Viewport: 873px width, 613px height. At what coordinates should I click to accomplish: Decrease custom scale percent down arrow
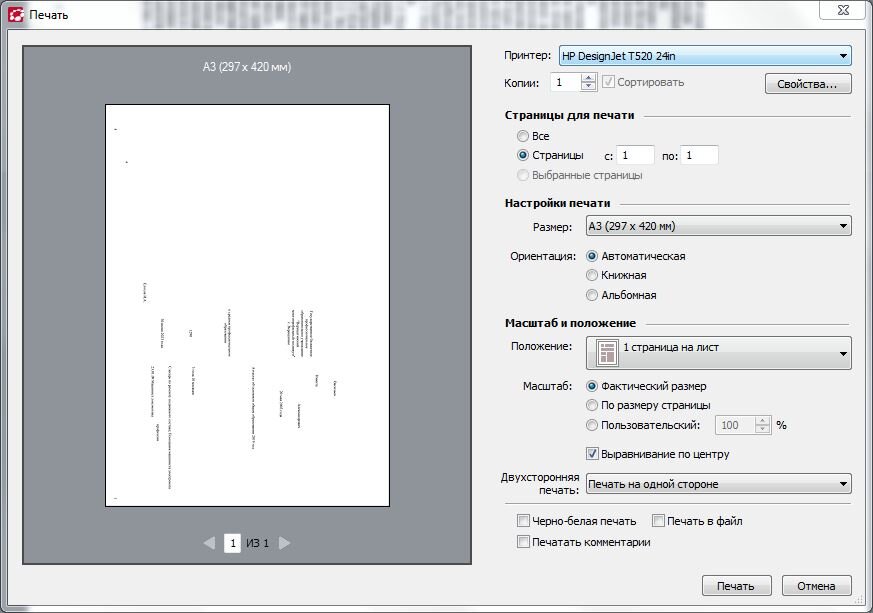tap(762, 429)
